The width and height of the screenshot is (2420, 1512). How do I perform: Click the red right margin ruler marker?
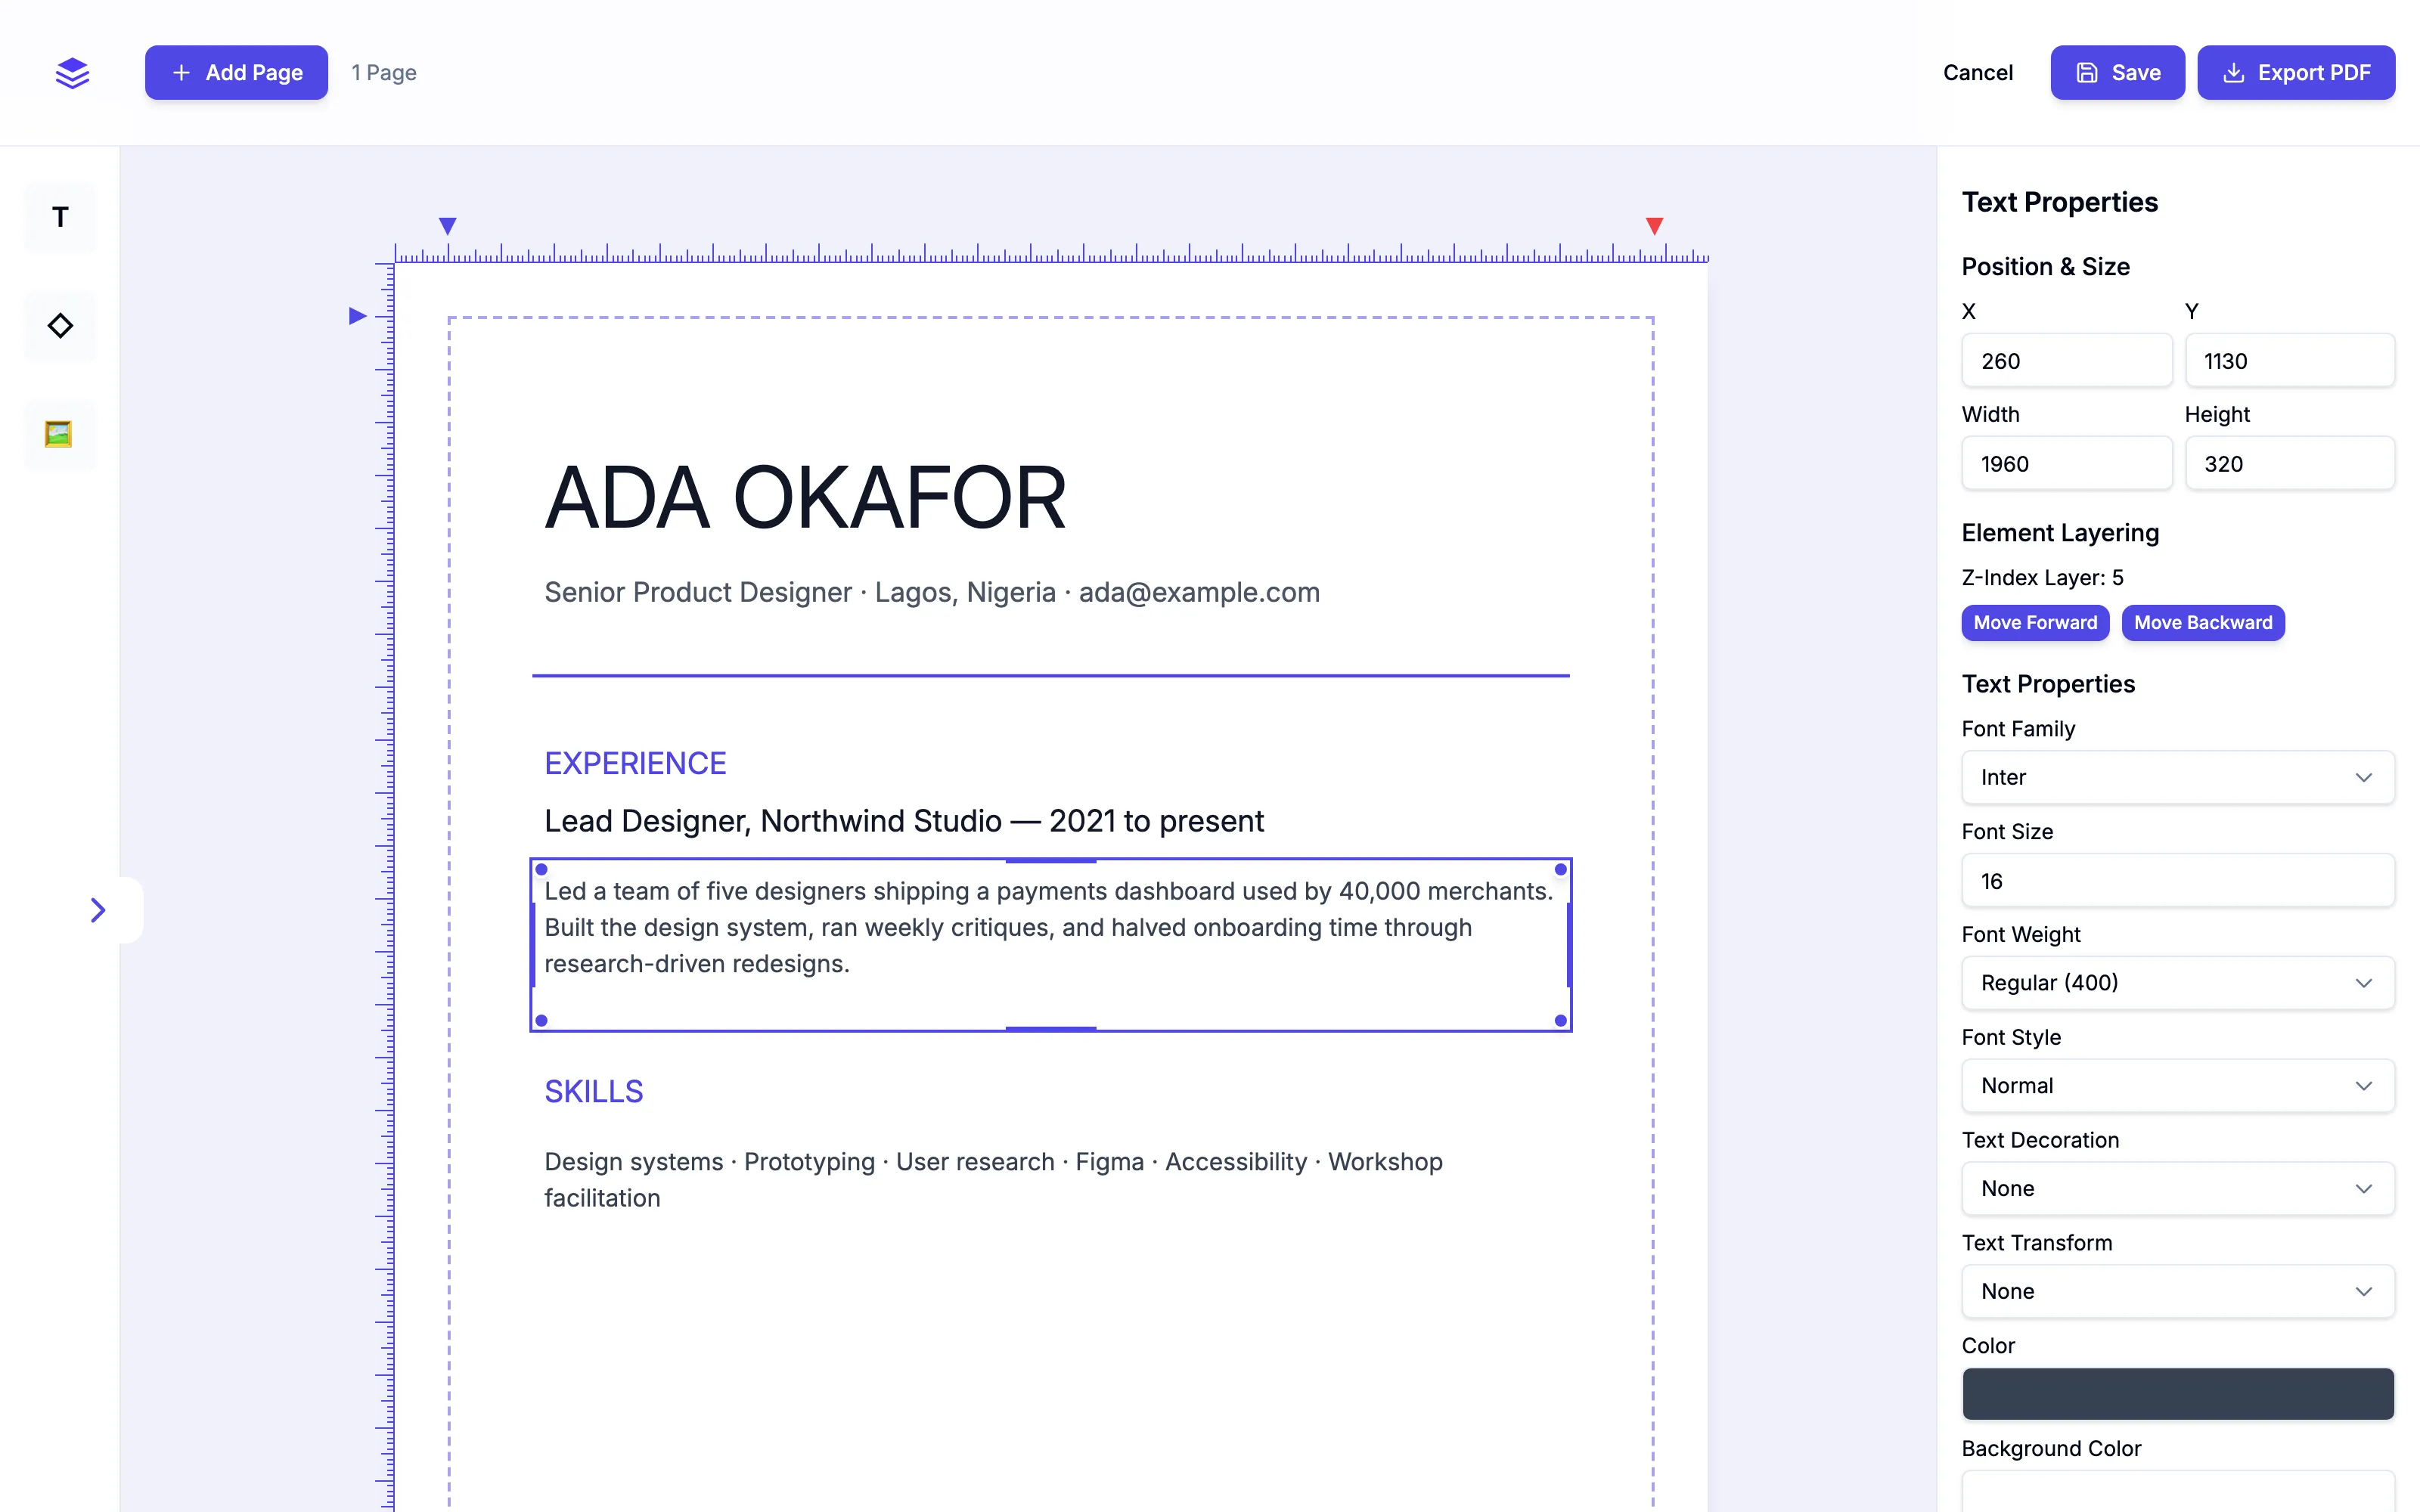1654,226
